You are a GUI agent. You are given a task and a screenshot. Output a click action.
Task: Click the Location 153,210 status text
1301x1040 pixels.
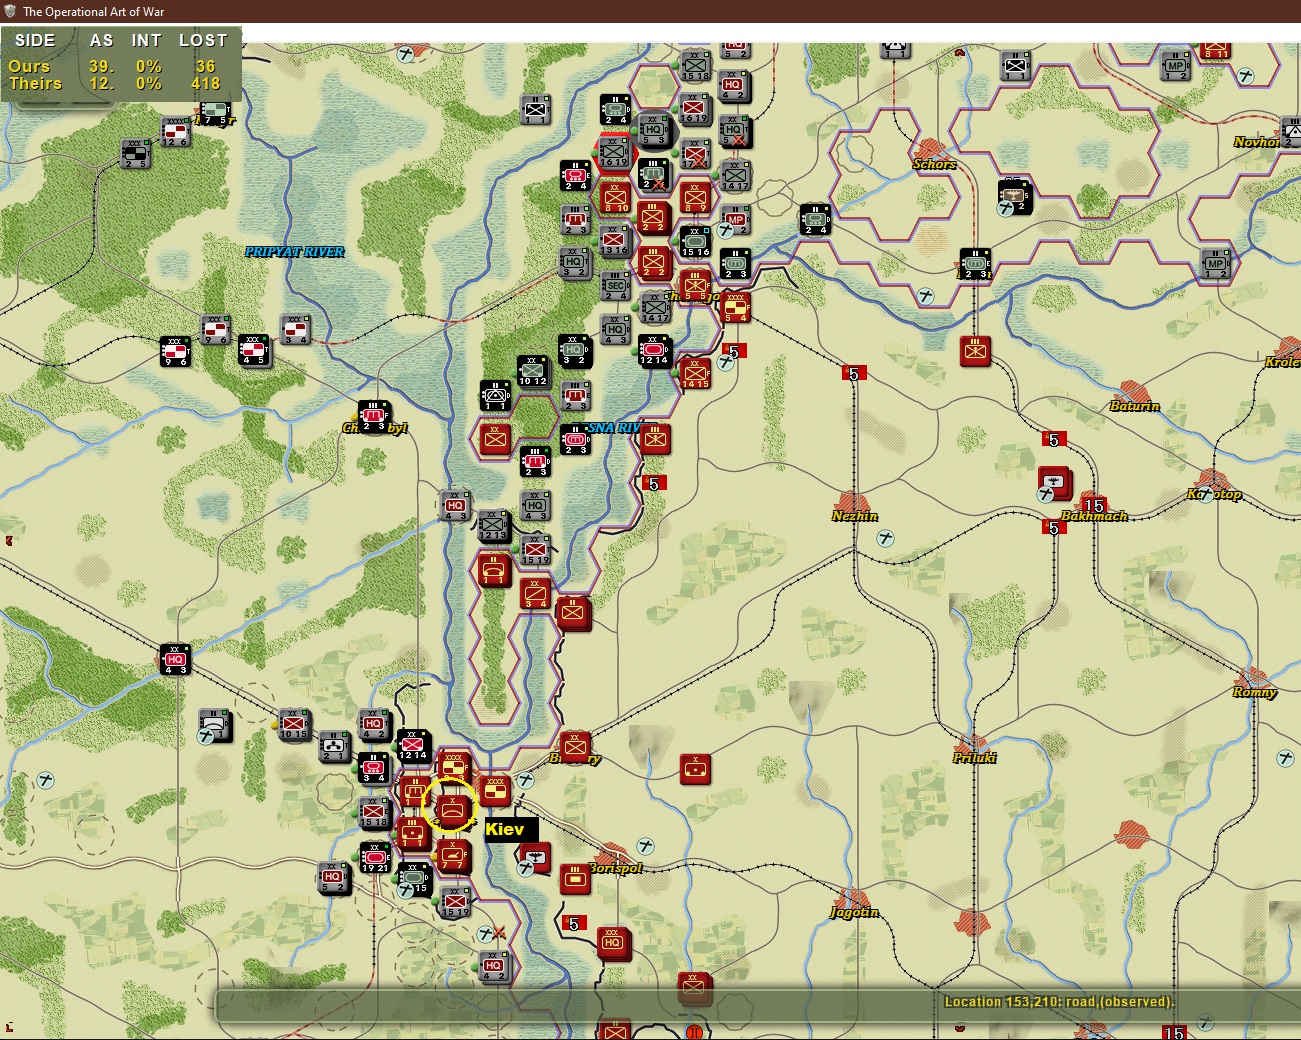click(x=1060, y=1002)
